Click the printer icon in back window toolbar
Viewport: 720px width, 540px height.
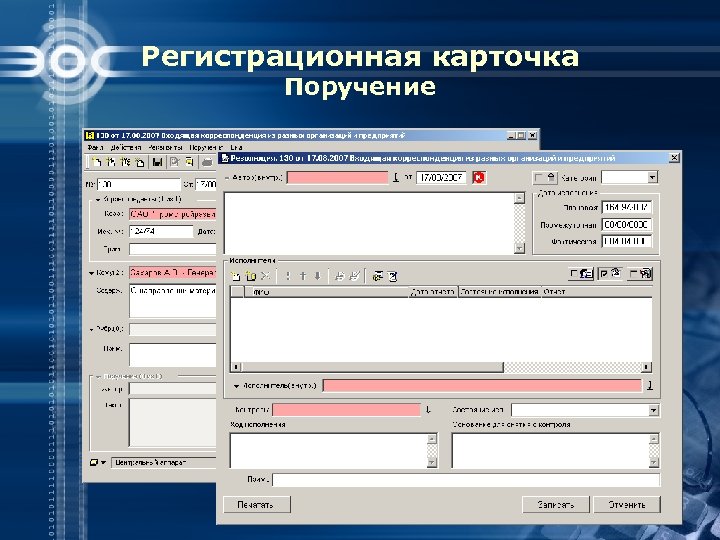(208, 162)
